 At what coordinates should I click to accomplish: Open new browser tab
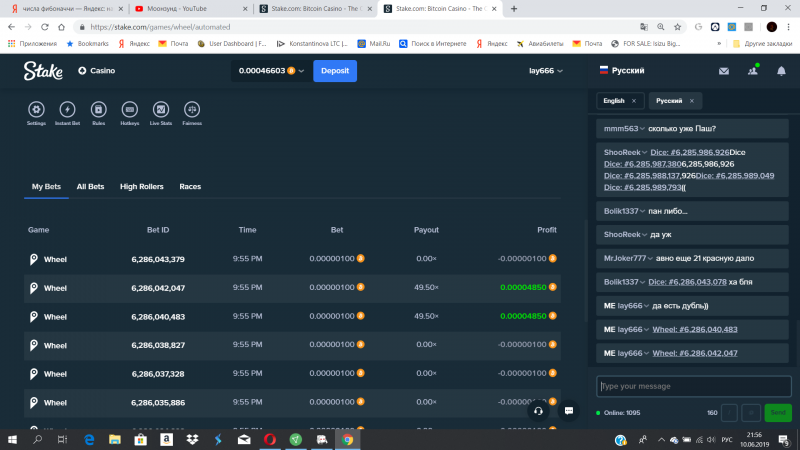click(x=514, y=9)
